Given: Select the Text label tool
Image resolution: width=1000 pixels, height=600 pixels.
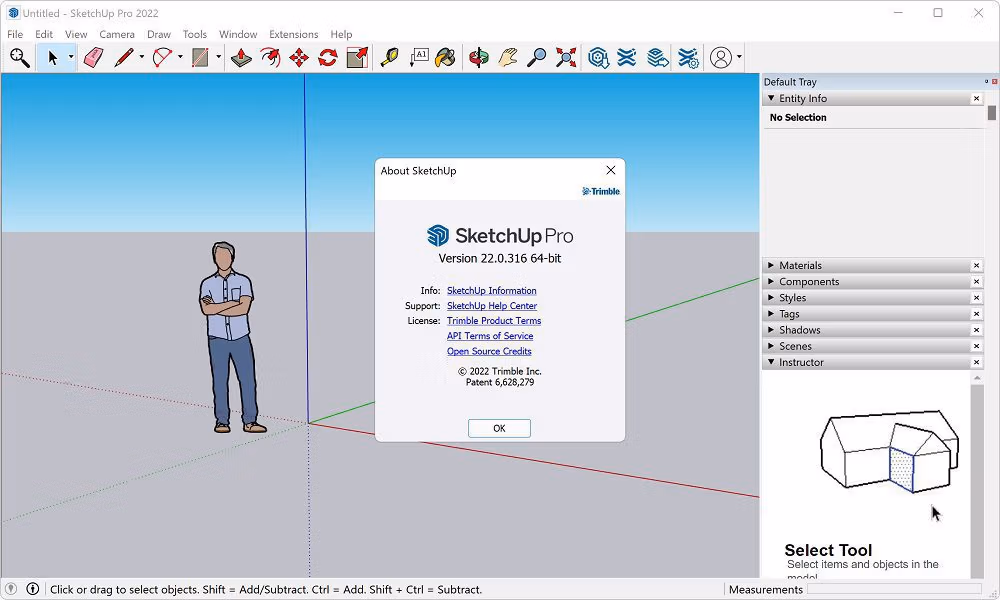Looking at the screenshot, I should 418,58.
